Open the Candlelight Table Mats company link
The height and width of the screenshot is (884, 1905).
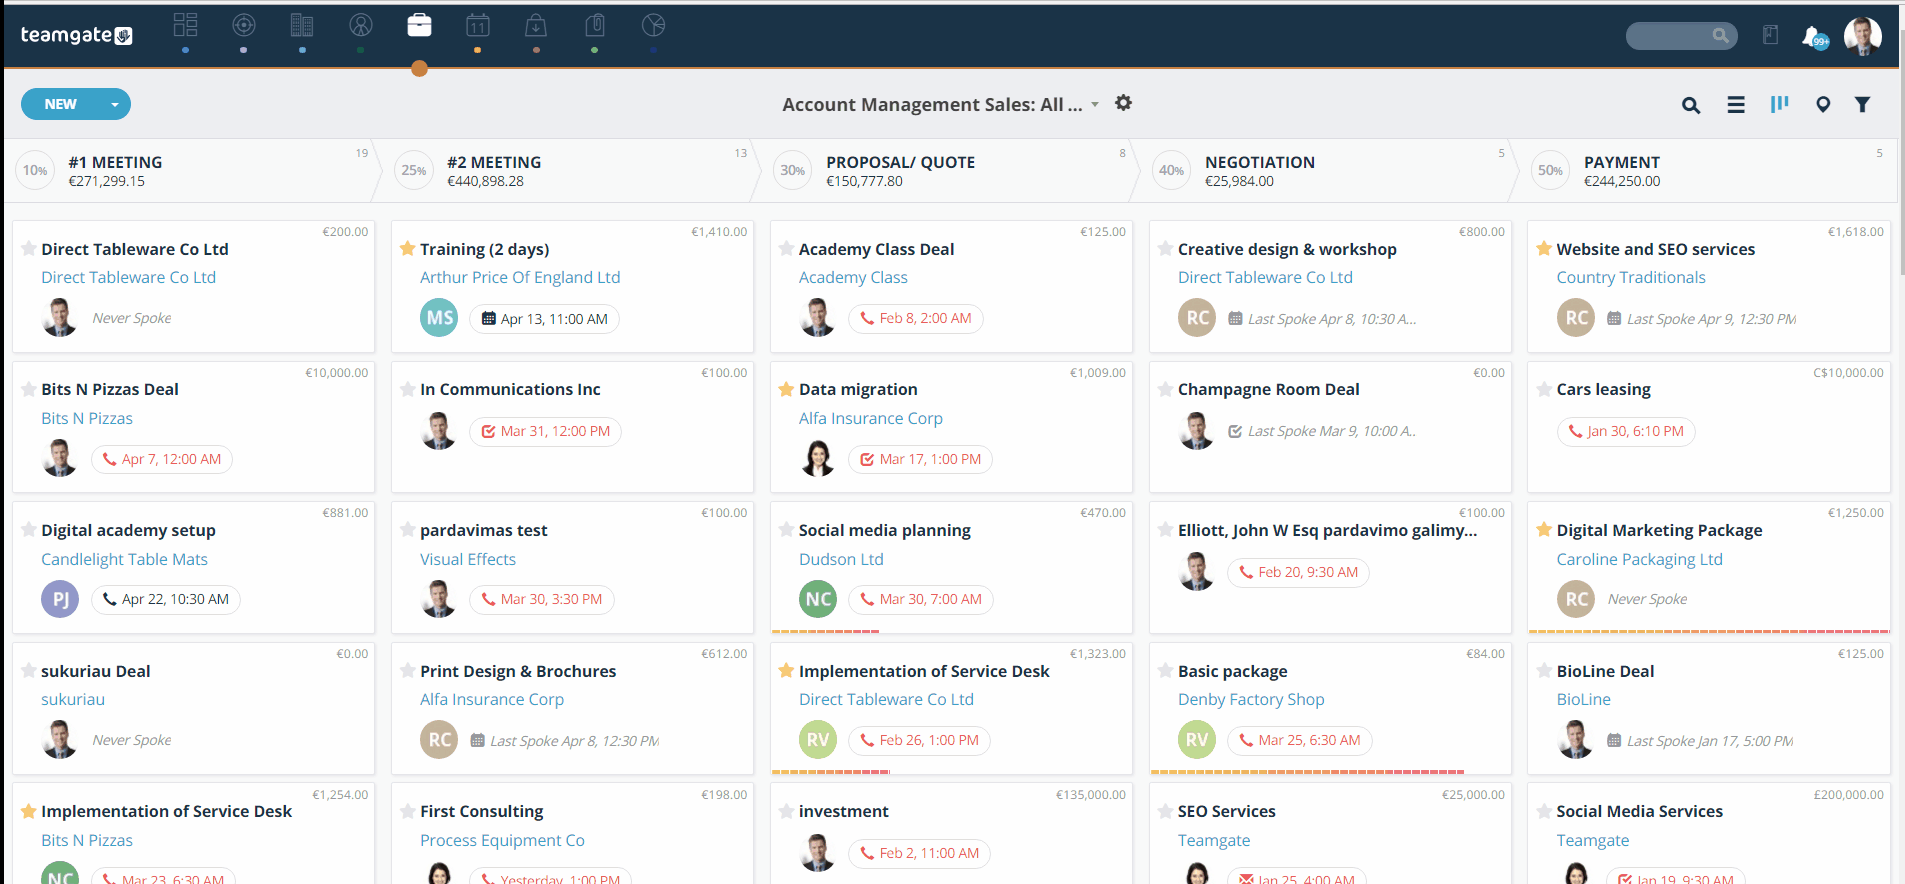tap(125, 559)
